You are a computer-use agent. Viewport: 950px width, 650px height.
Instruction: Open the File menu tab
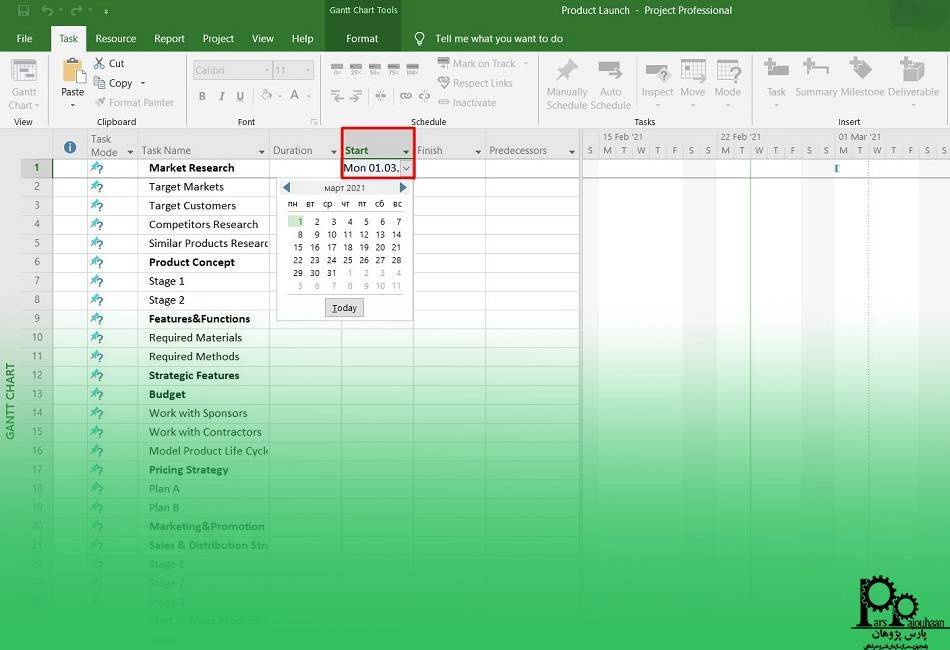(x=24, y=39)
